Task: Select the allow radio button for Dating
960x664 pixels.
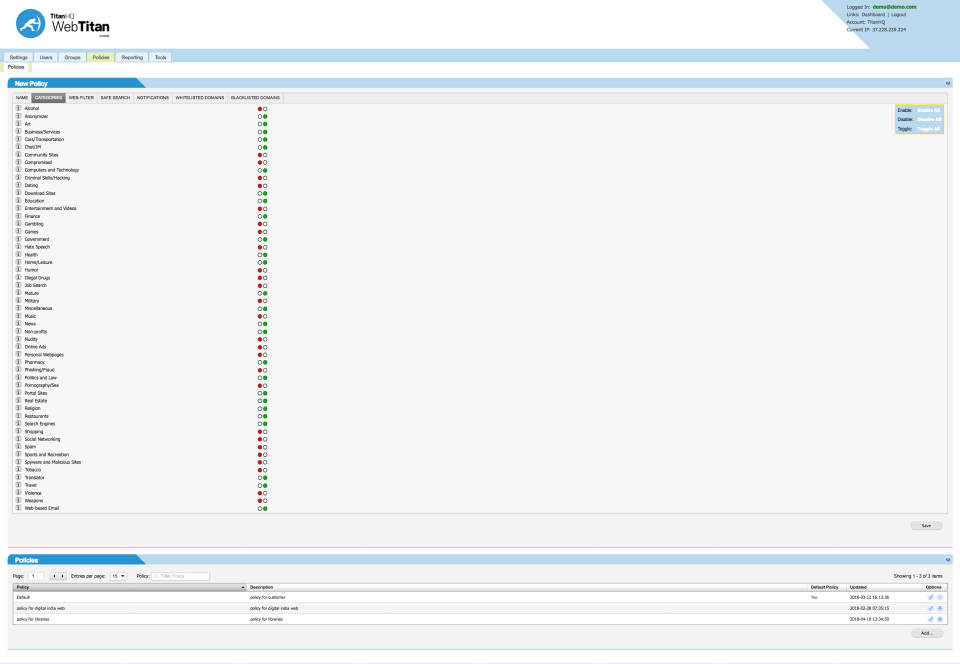Action: click(265, 185)
